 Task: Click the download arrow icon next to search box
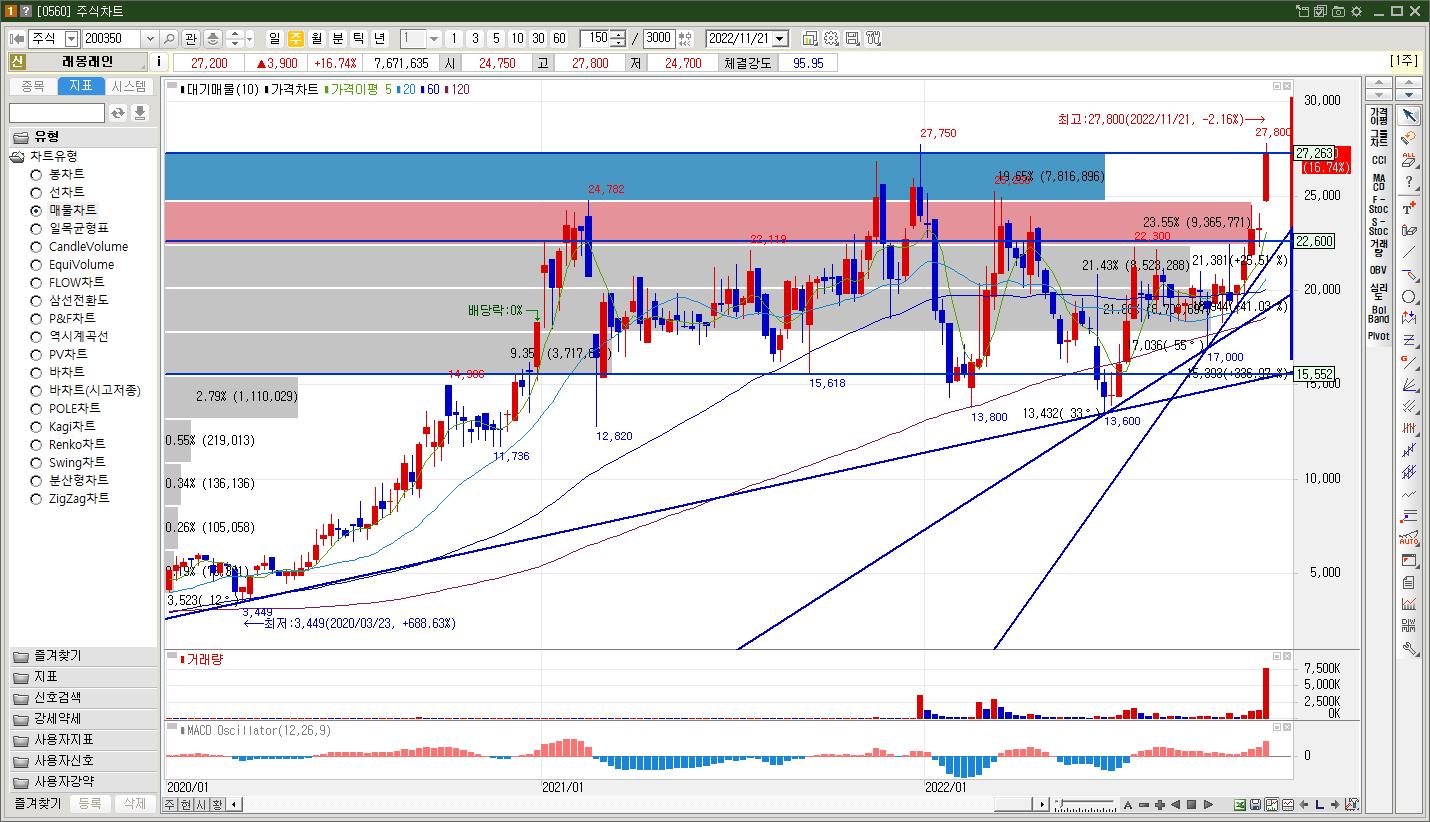pos(140,113)
